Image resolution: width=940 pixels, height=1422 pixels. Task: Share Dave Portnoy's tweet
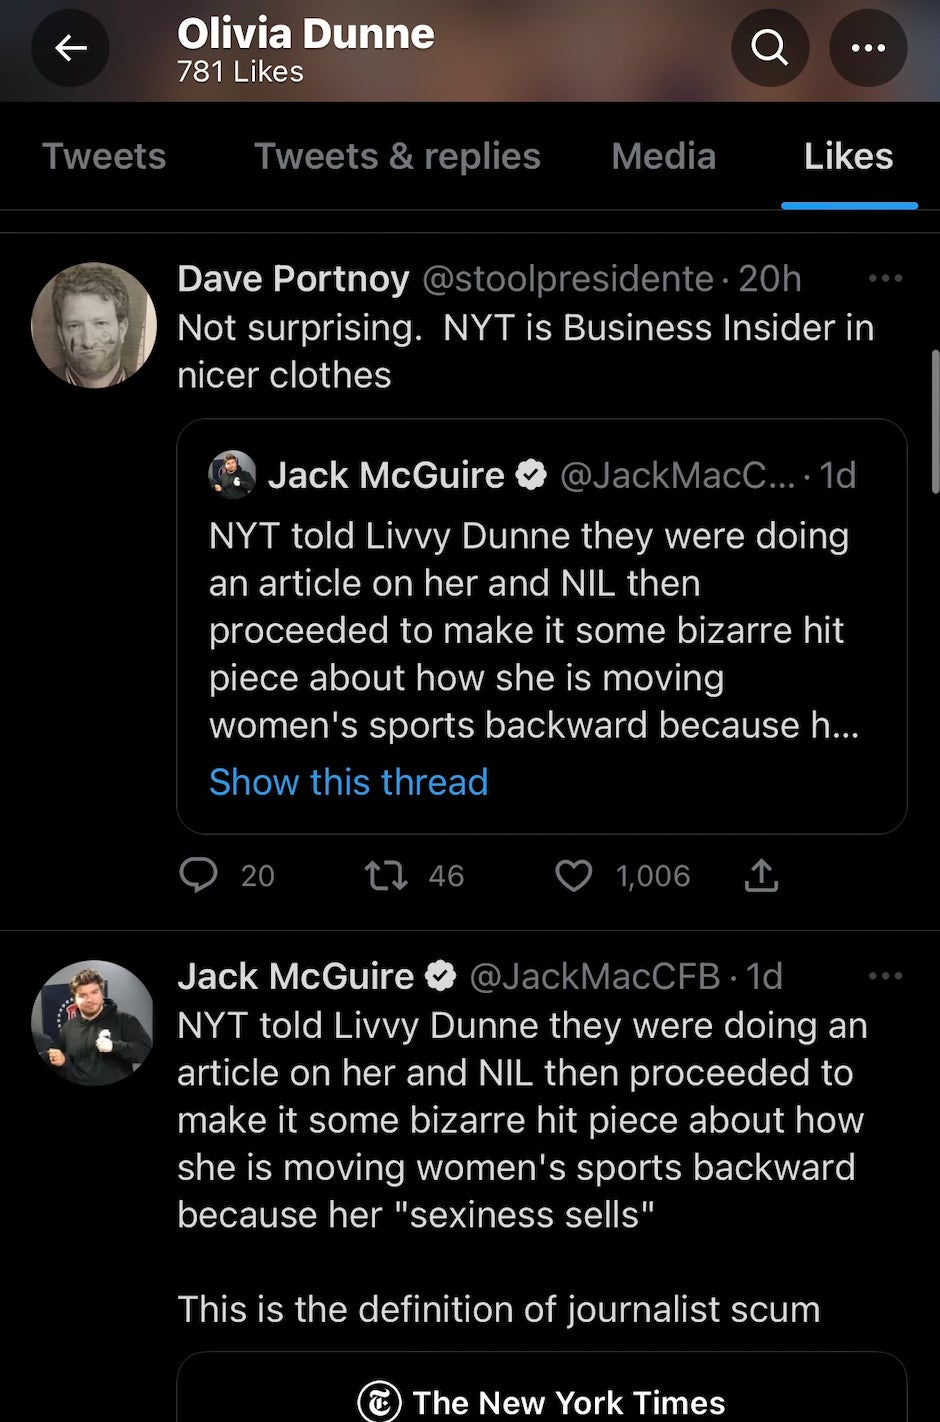(x=761, y=876)
